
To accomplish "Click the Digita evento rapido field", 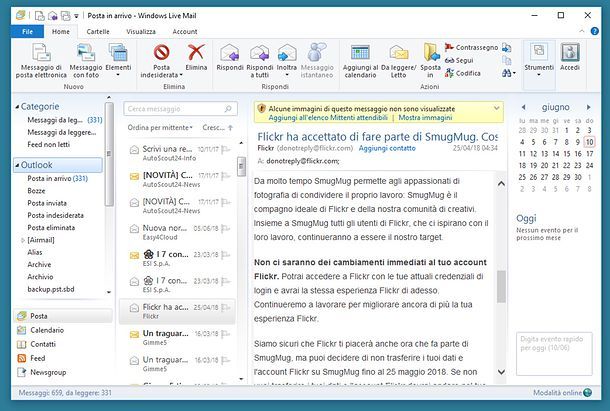I will point(554,354).
